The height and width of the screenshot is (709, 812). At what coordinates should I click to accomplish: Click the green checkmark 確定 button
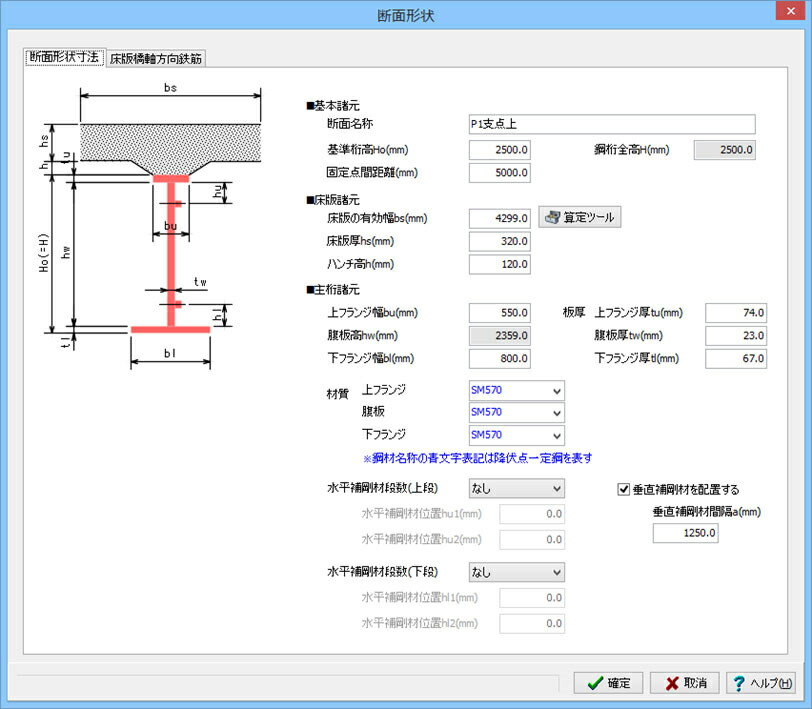click(x=608, y=683)
